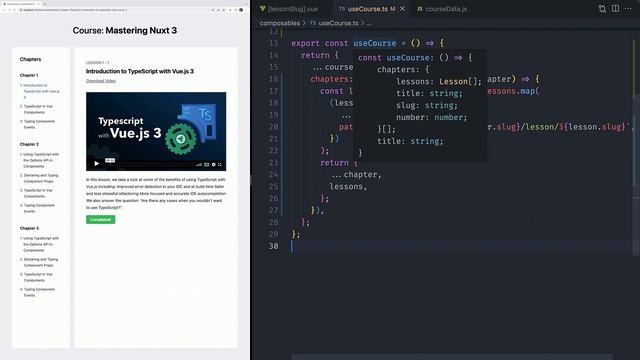The width and height of the screenshot is (640, 360).
Task: Adjust the video player volume bars
Action: click(x=198, y=164)
